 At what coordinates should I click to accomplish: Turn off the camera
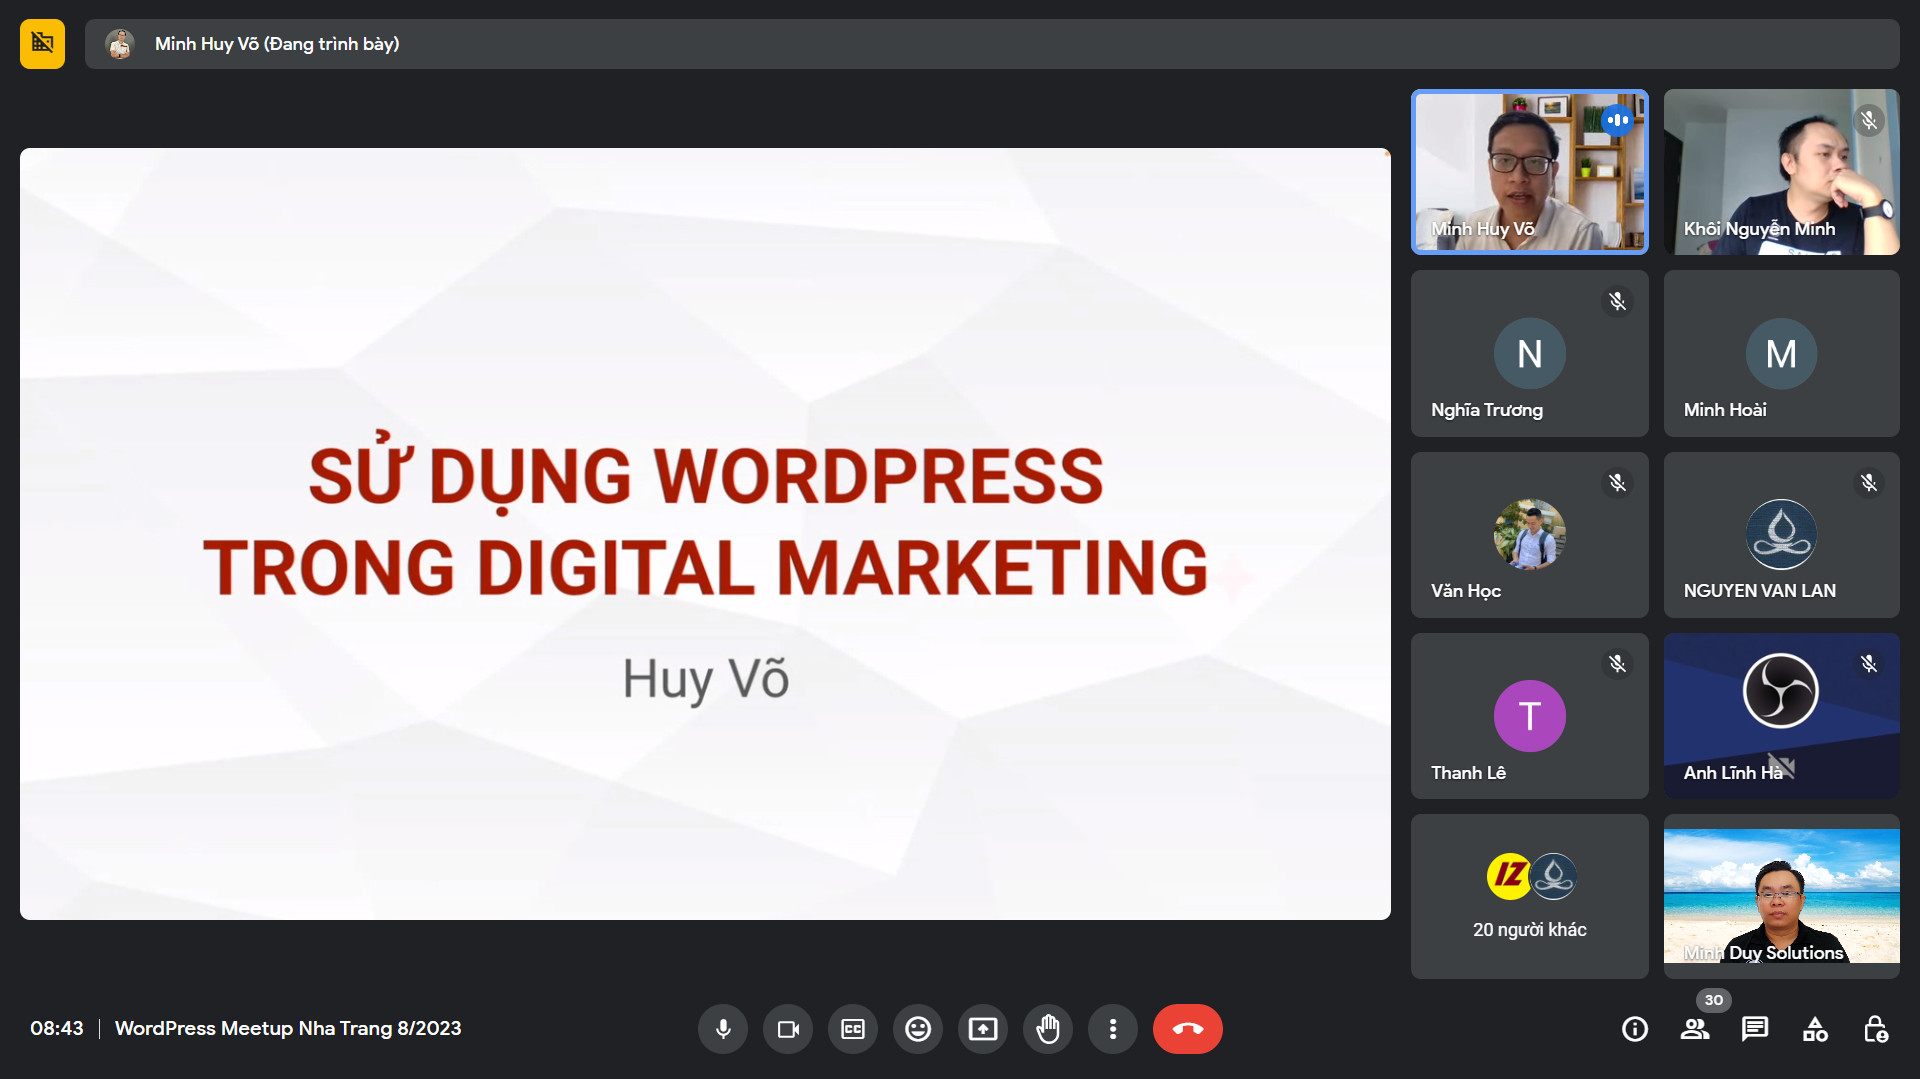click(x=788, y=1029)
